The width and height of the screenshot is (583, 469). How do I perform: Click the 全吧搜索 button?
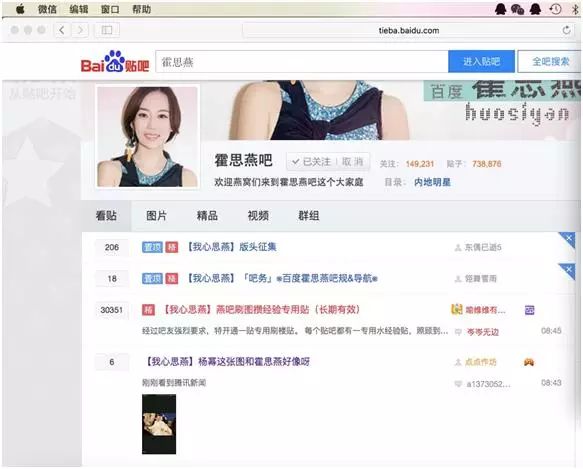[550, 61]
